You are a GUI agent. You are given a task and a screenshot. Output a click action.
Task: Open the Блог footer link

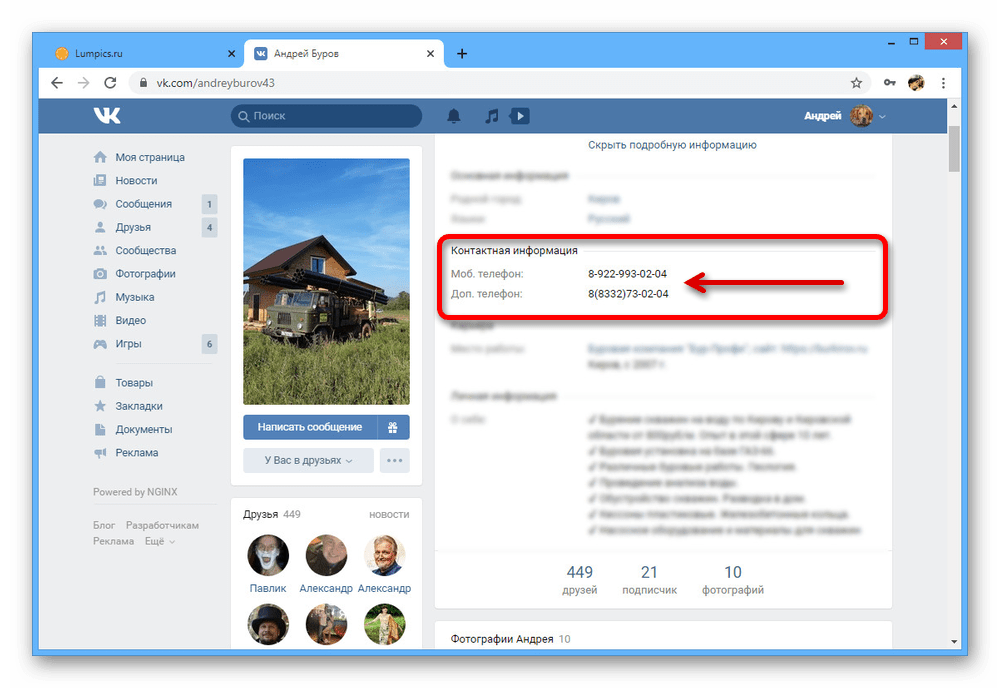pyautogui.click(x=104, y=525)
